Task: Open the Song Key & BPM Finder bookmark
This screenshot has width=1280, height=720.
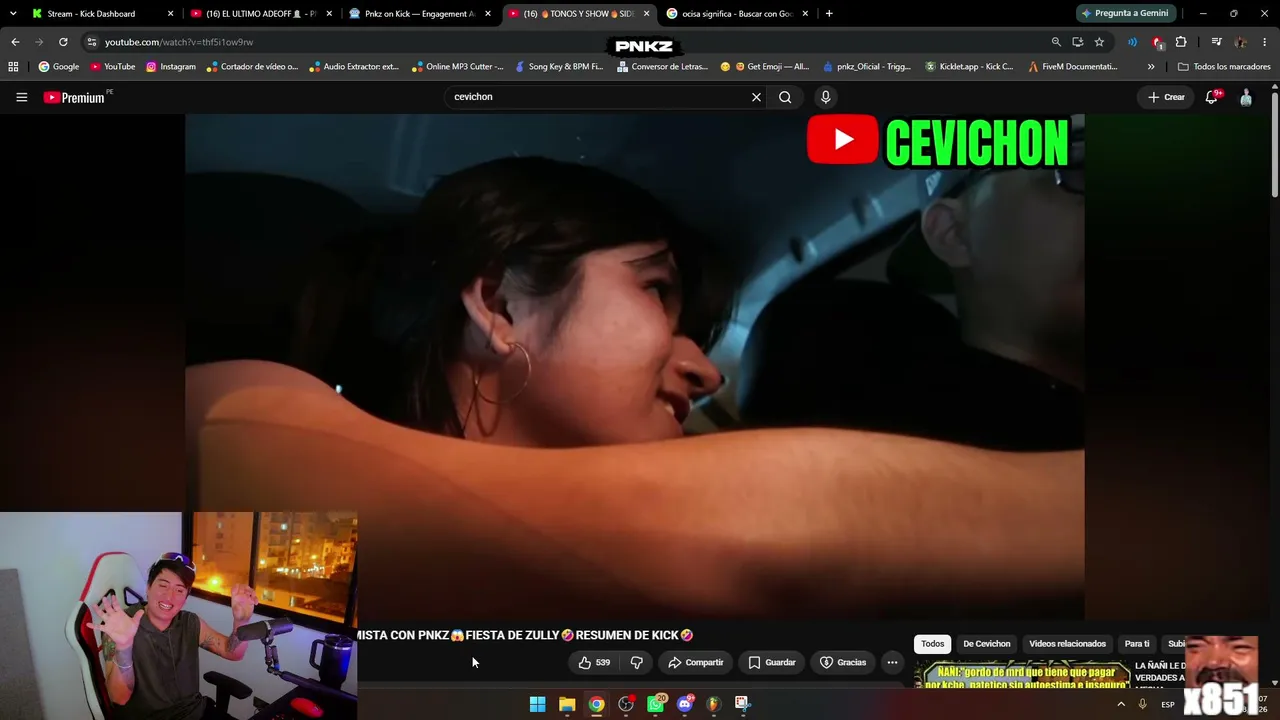Action: tap(559, 67)
